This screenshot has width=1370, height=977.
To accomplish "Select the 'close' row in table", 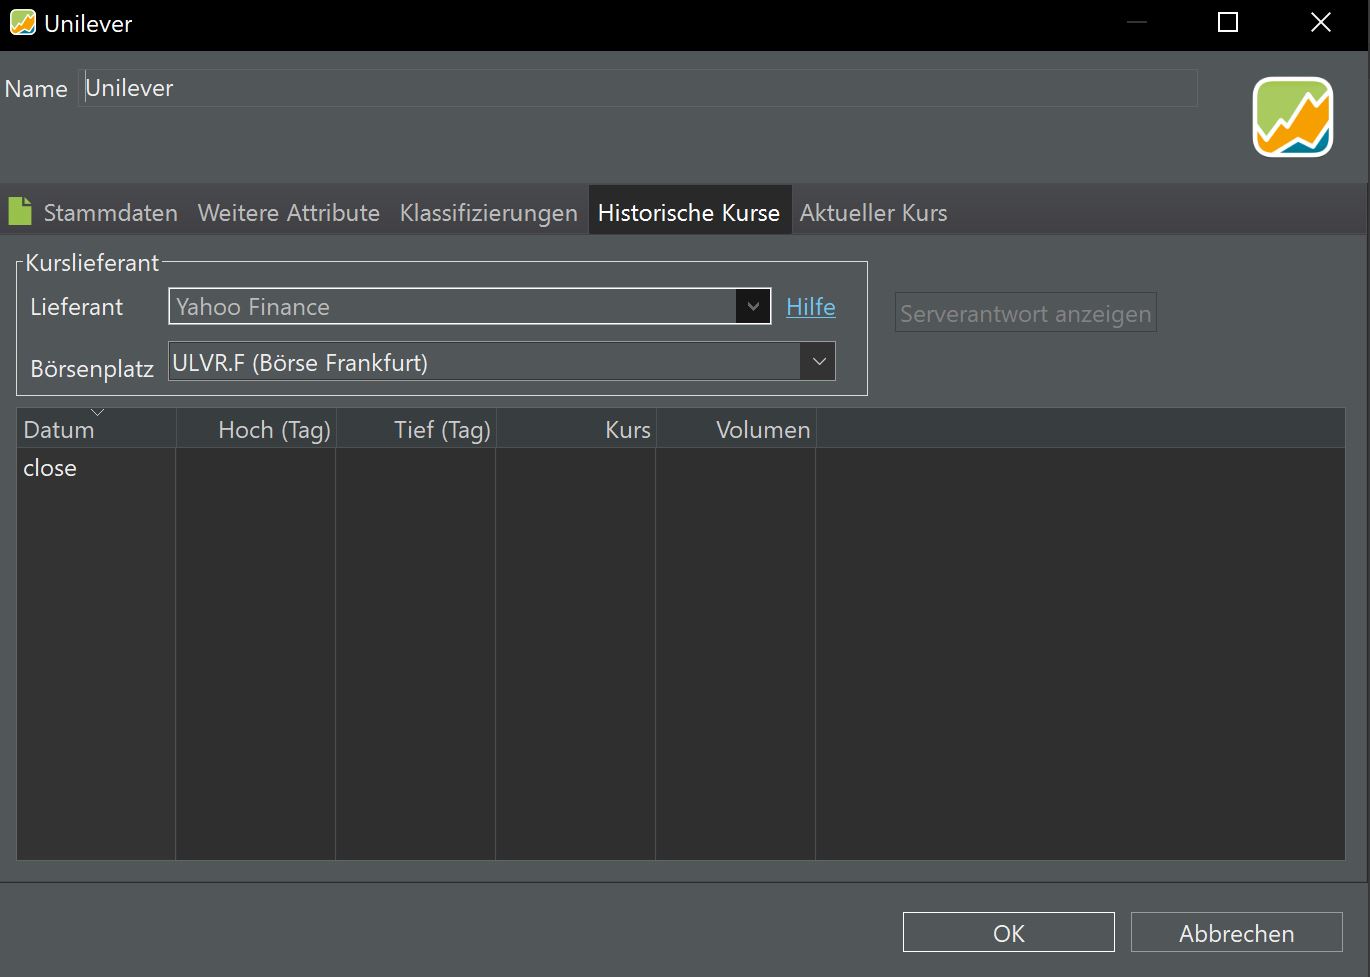I will 50,468.
